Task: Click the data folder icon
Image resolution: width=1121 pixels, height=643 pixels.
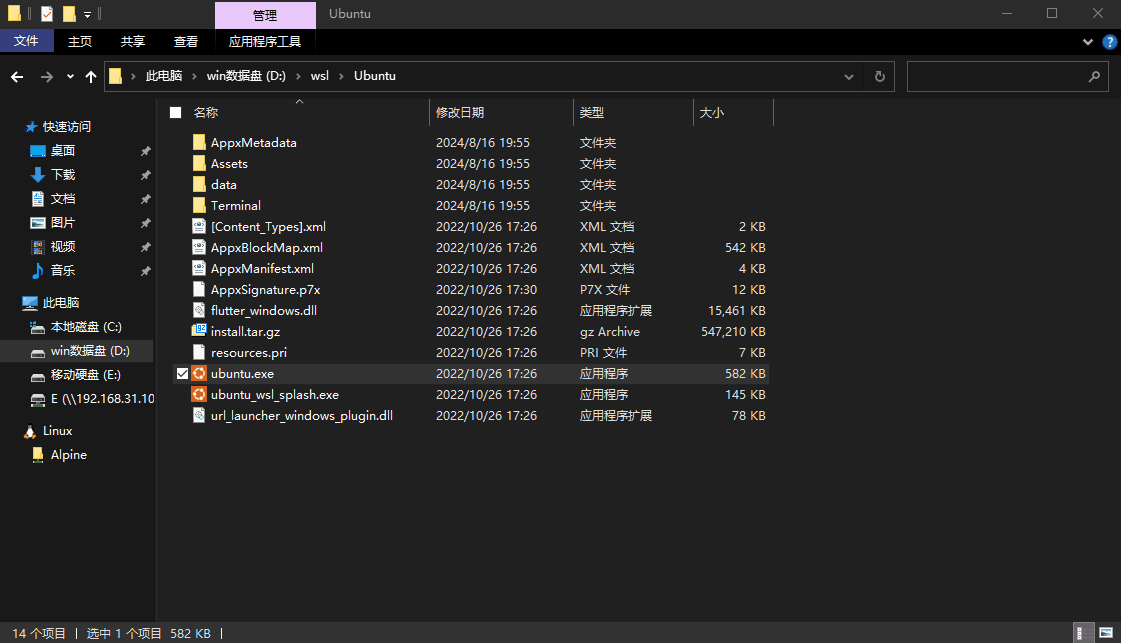Action: [x=199, y=185]
